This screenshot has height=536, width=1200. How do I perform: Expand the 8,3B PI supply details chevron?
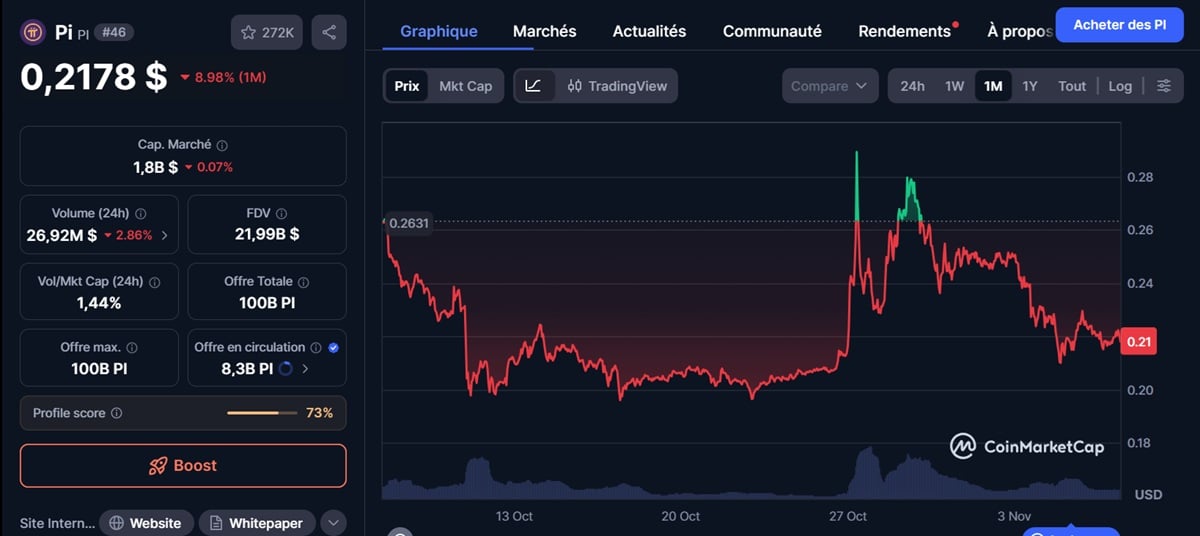point(305,368)
